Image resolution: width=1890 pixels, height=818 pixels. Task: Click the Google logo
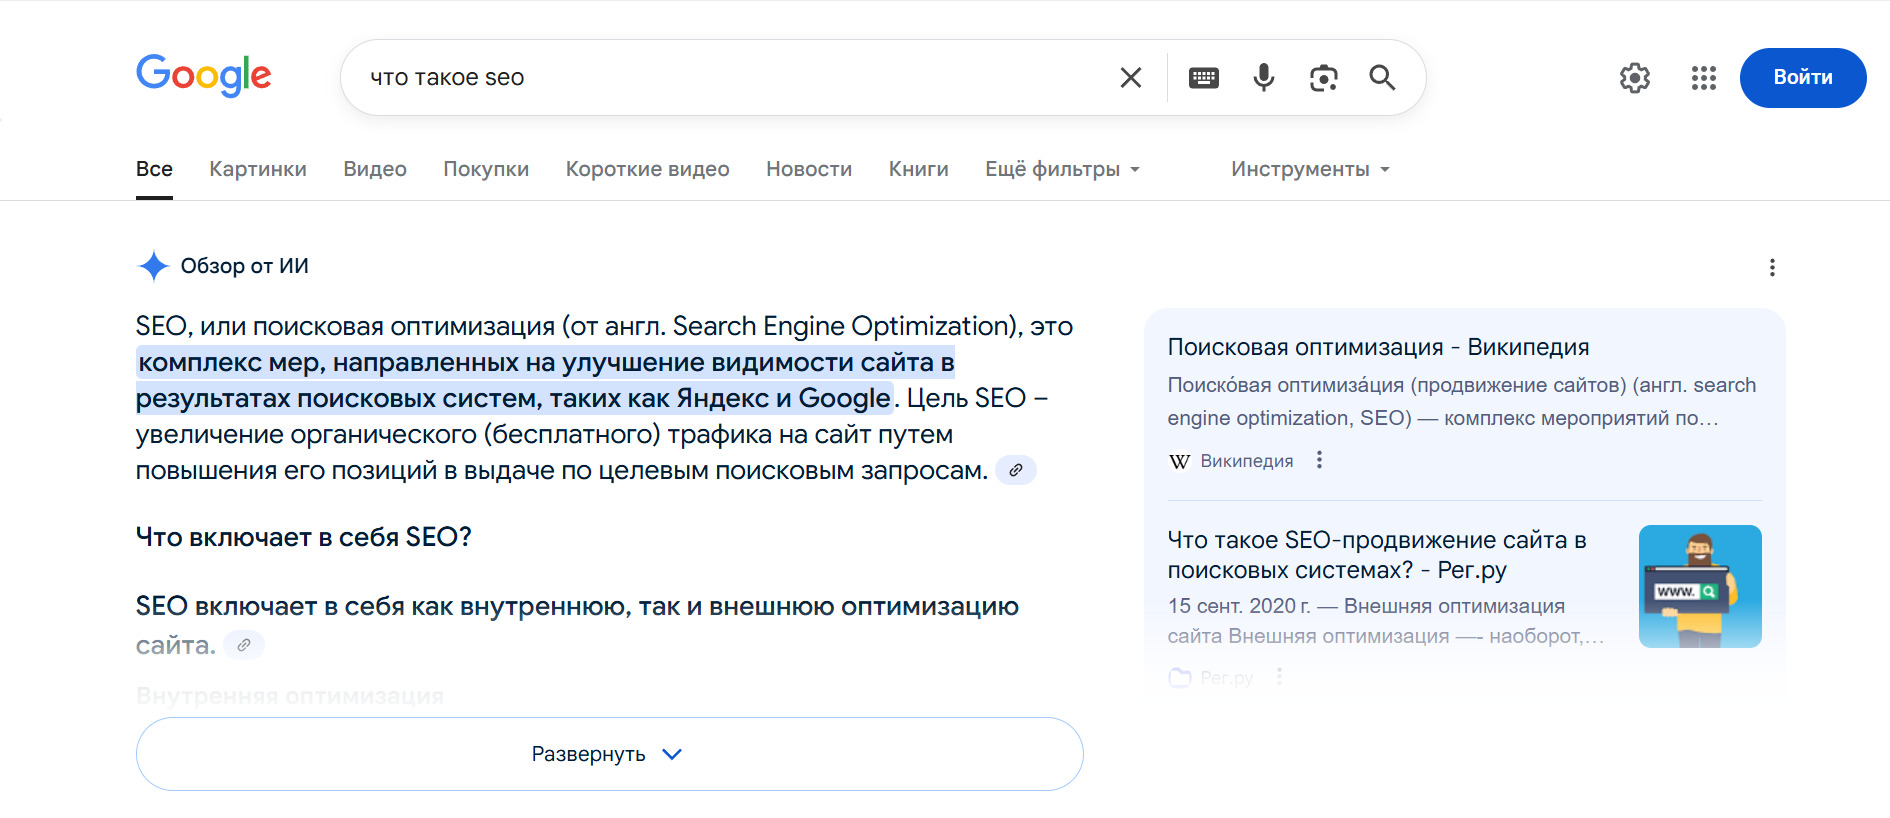204,76
